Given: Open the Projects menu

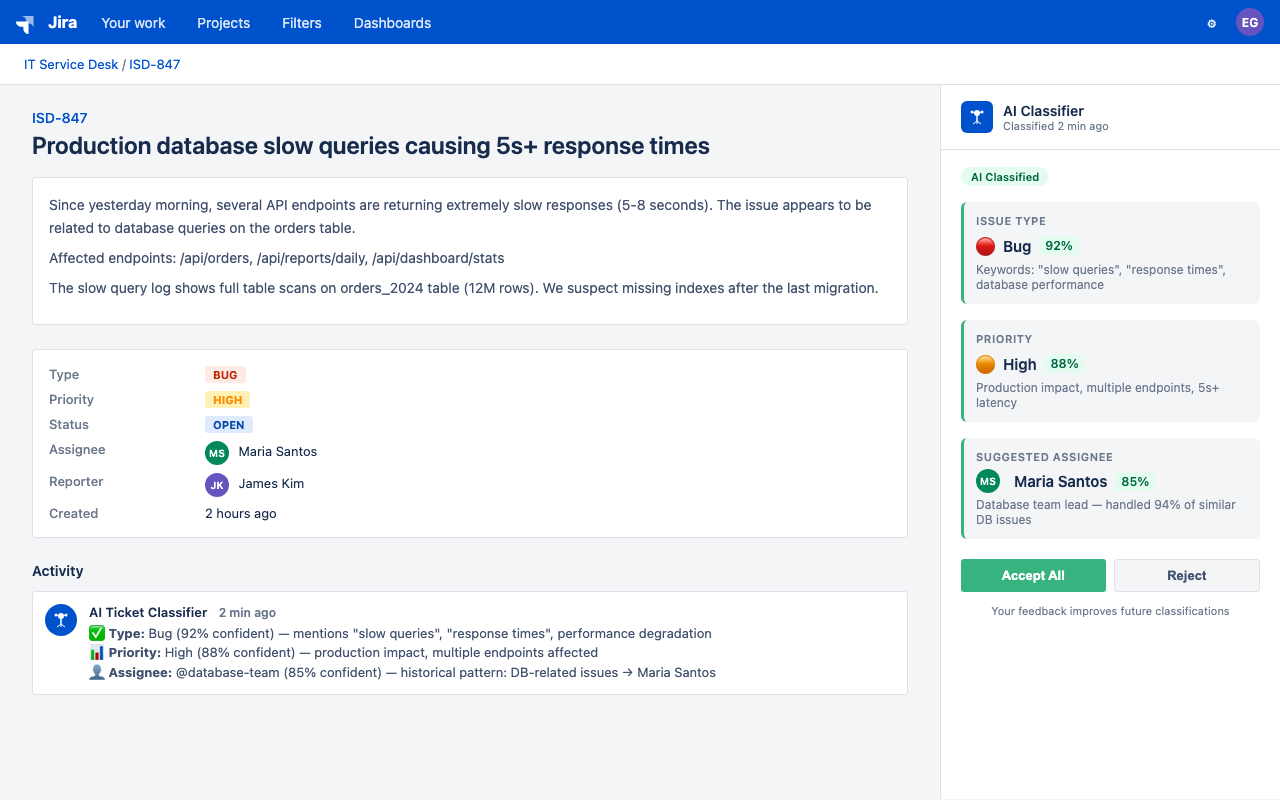Looking at the screenshot, I should tap(223, 22).
